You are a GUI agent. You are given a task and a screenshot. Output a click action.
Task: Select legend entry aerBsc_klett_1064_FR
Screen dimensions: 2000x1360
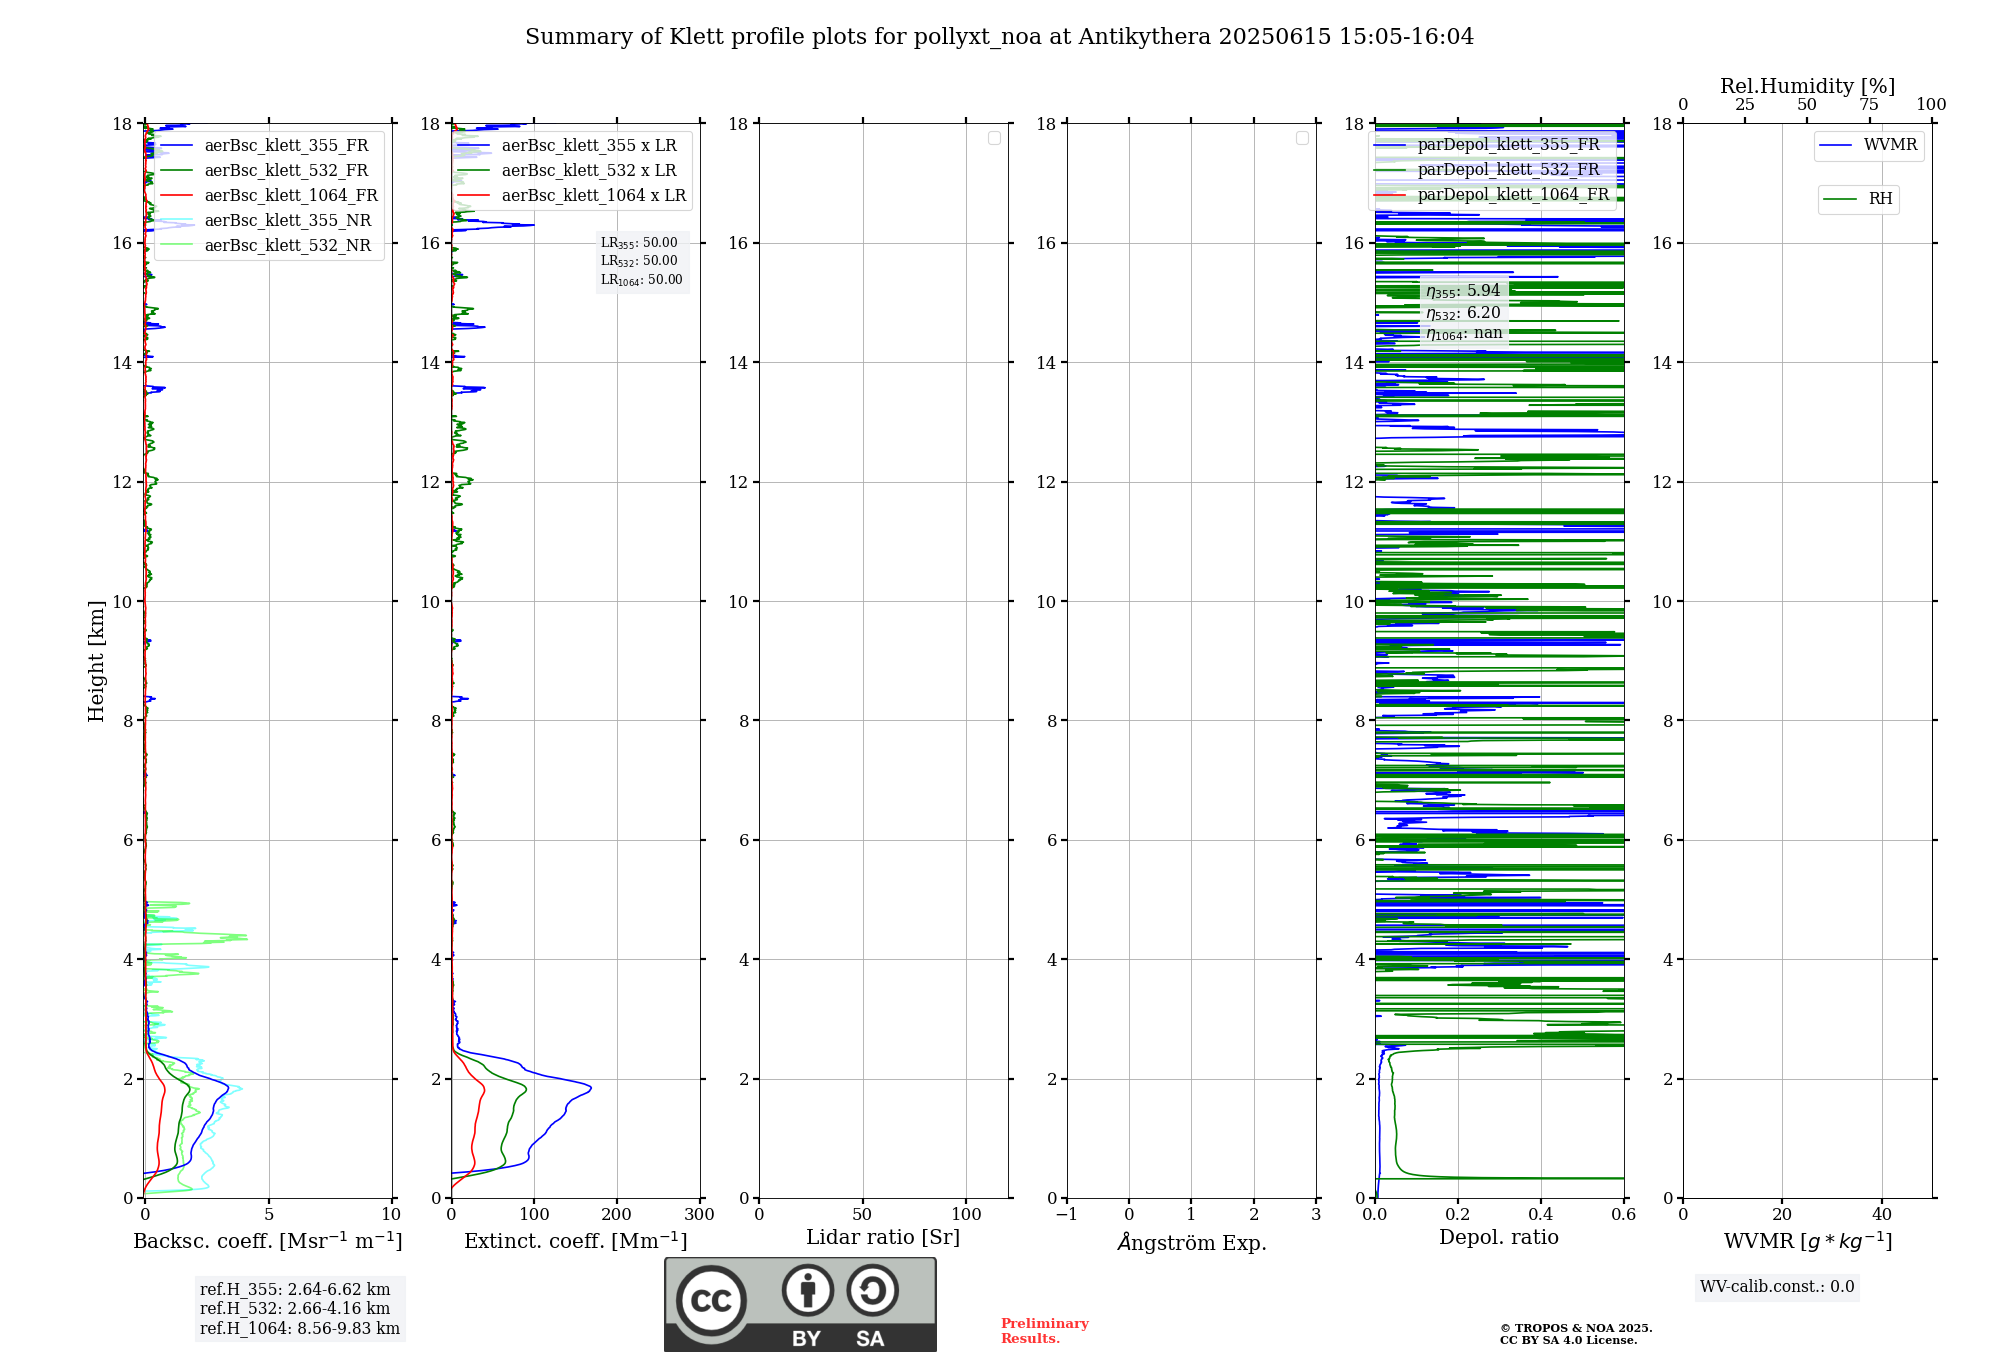click(269, 196)
